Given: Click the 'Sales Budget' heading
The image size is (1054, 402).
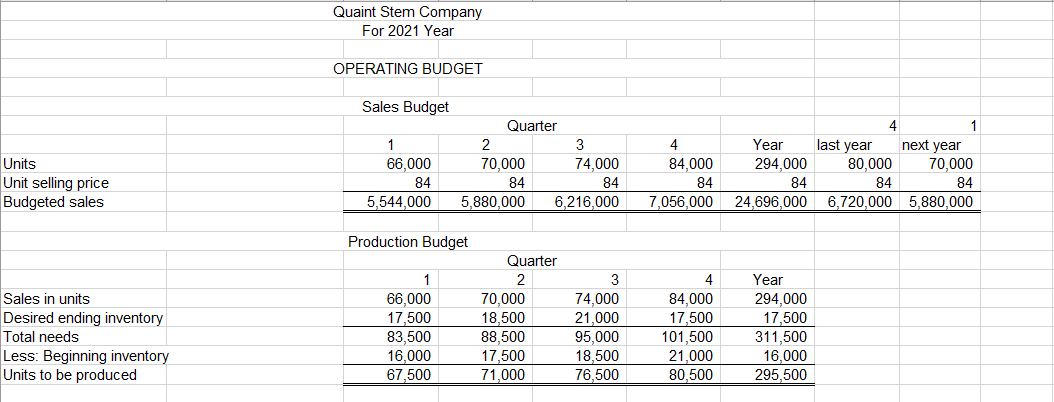Looking at the screenshot, I should (x=405, y=106).
